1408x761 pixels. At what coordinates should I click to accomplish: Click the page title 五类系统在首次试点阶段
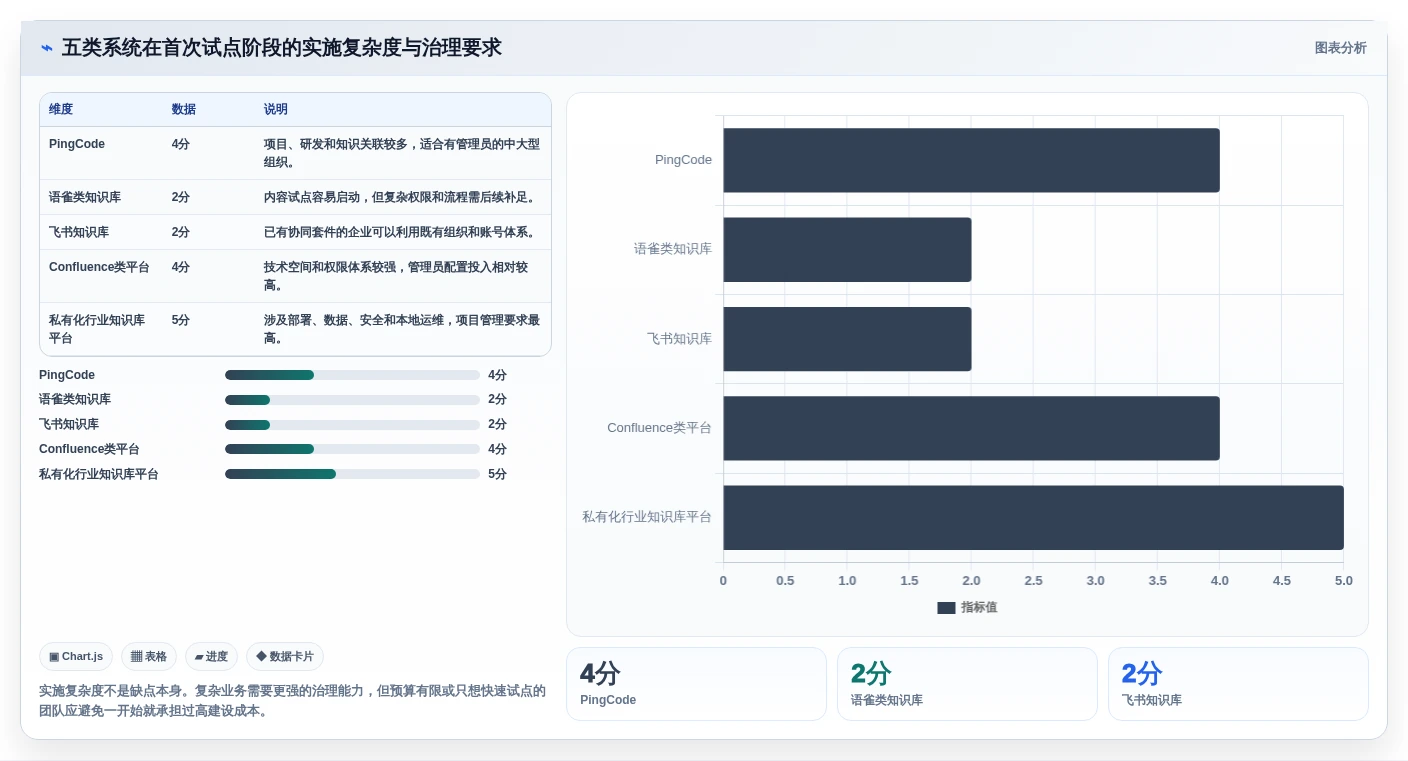(x=282, y=47)
